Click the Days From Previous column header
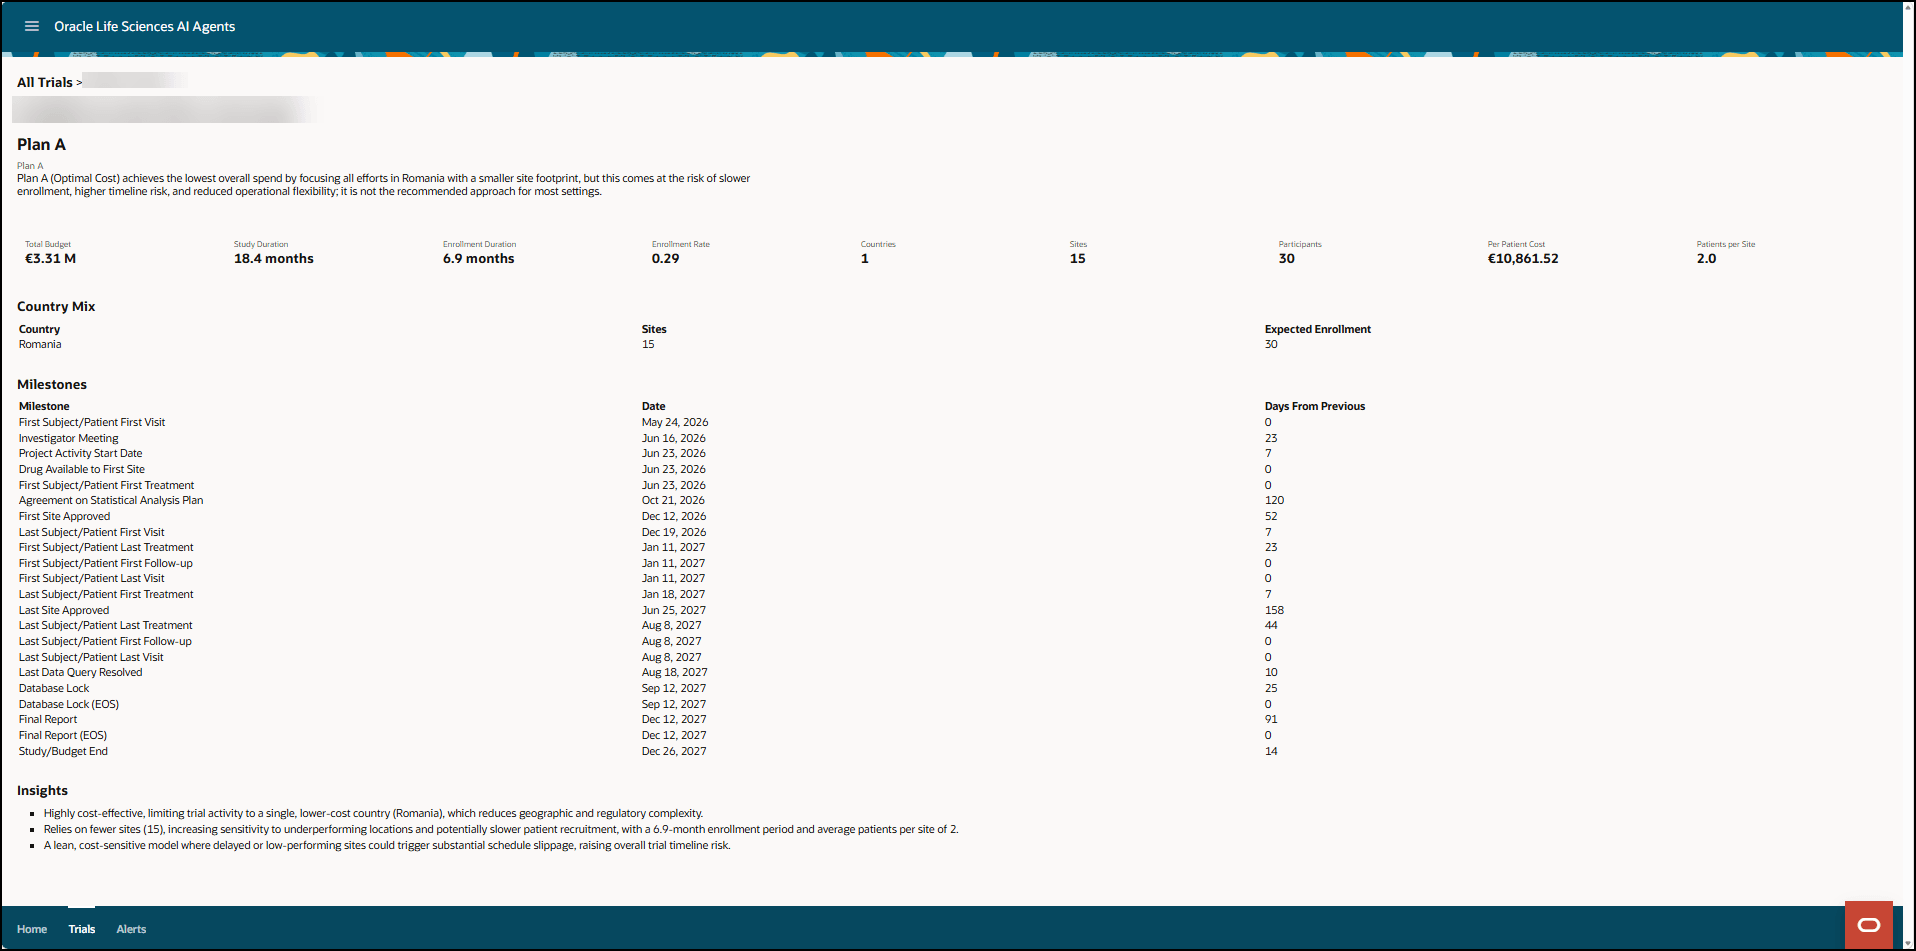The width and height of the screenshot is (1916, 951). (x=1315, y=406)
